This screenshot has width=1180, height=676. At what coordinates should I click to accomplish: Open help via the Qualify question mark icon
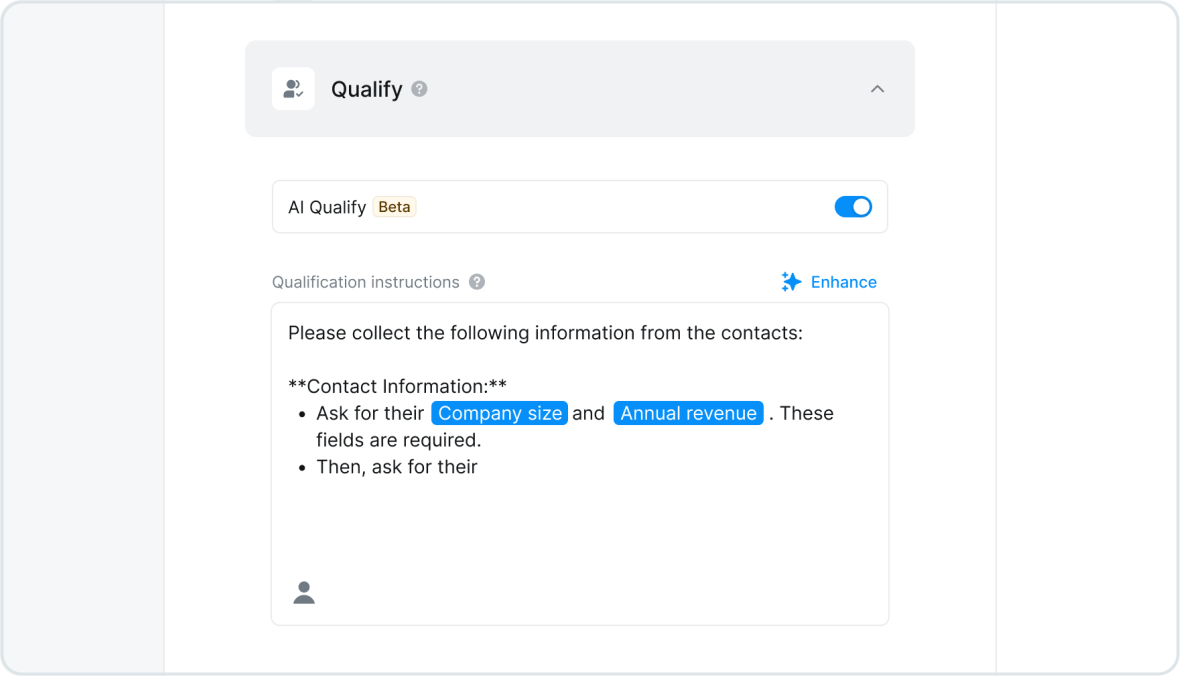click(x=418, y=89)
